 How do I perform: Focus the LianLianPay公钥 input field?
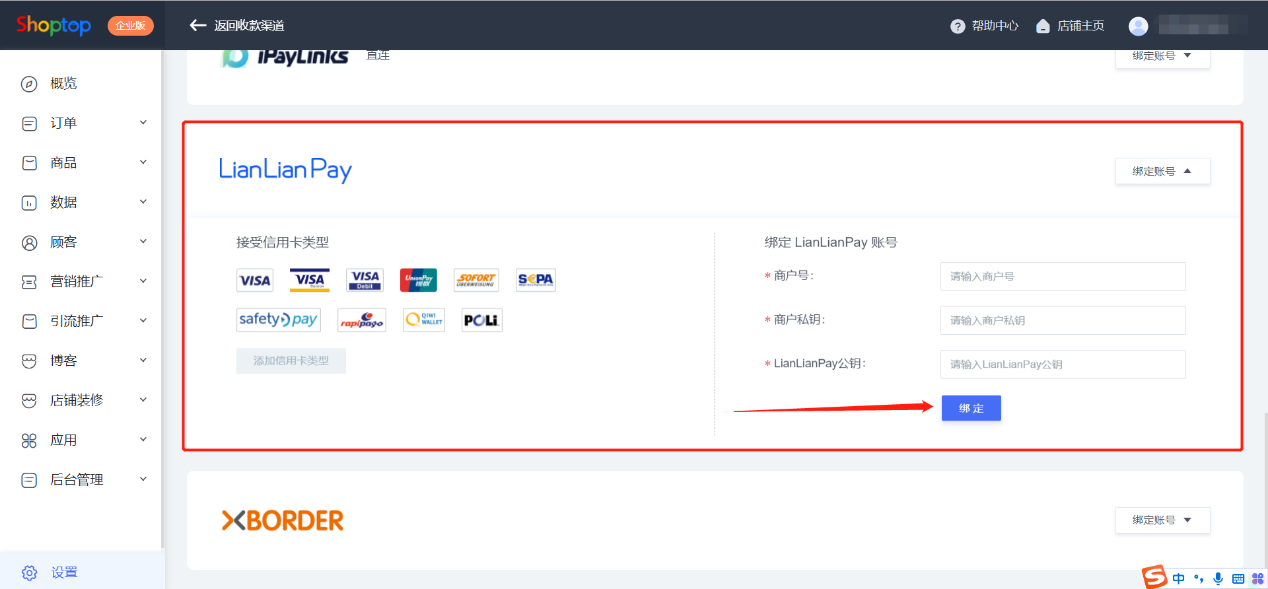coord(1062,364)
